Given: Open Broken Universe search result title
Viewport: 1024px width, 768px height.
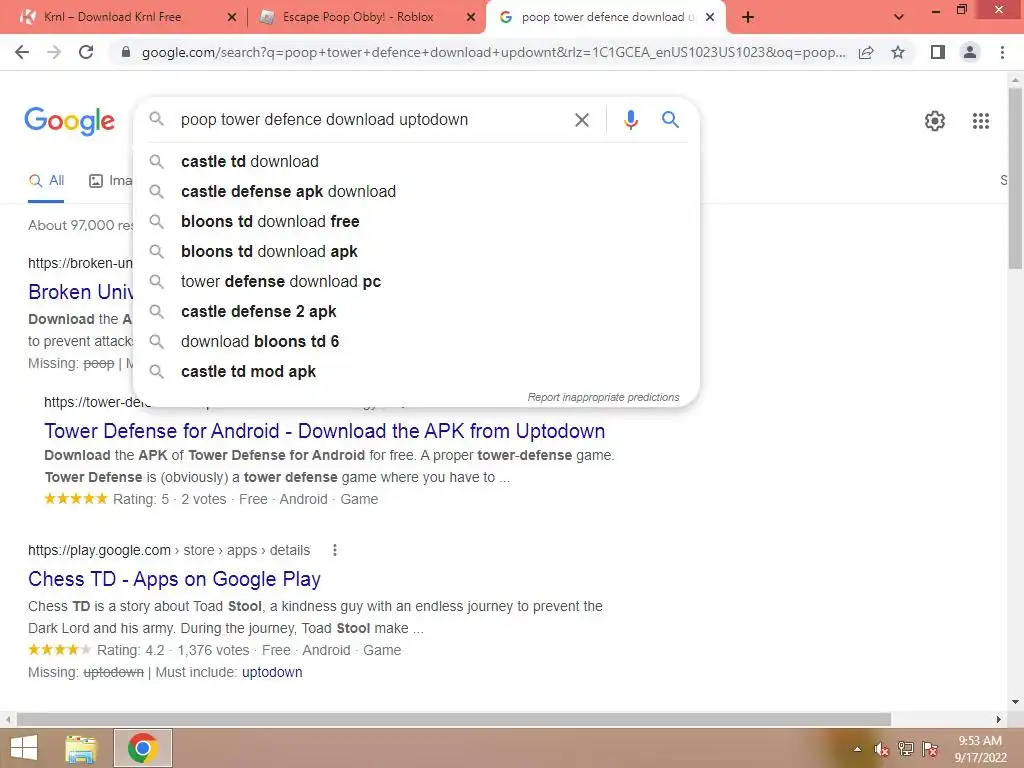Looking at the screenshot, I should 80,292.
